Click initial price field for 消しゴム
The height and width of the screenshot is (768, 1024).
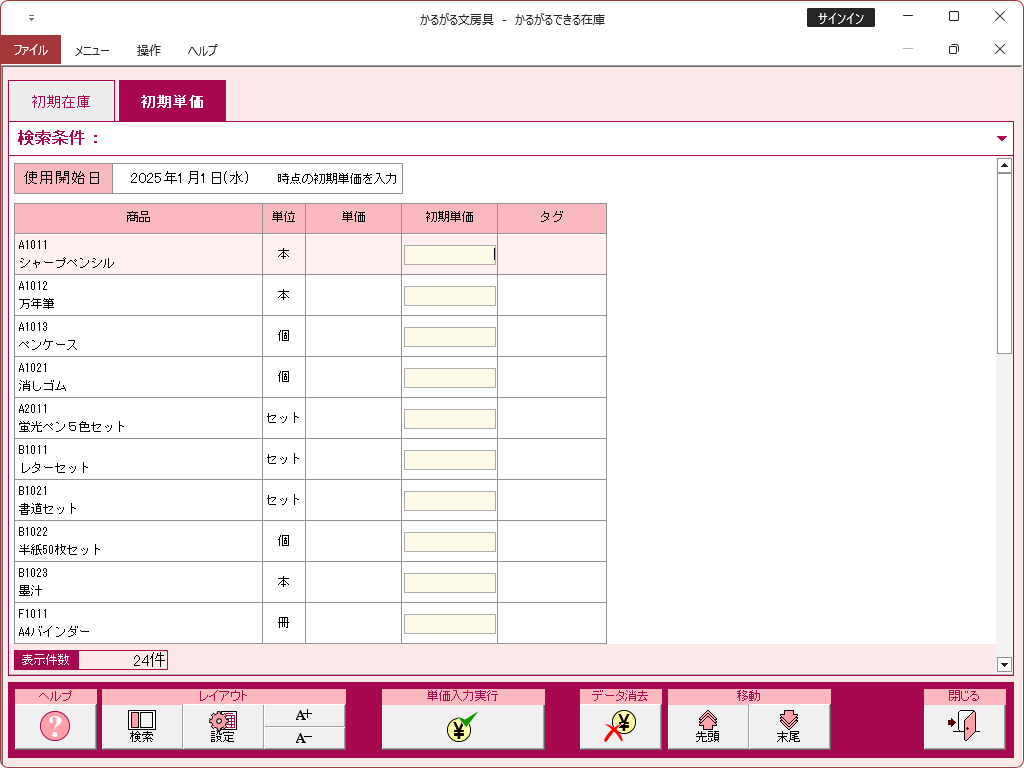(x=449, y=378)
